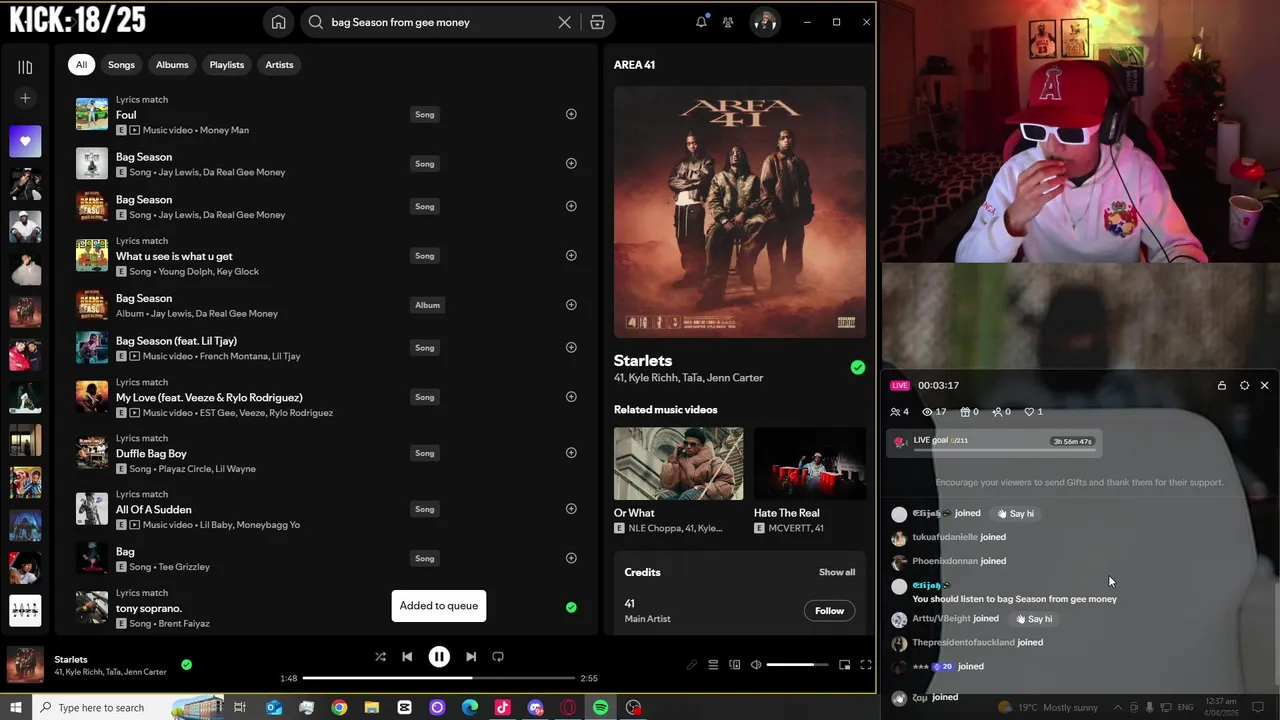This screenshot has height=720, width=1280.
Task: Adjust the volume slider
Action: click(797, 665)
